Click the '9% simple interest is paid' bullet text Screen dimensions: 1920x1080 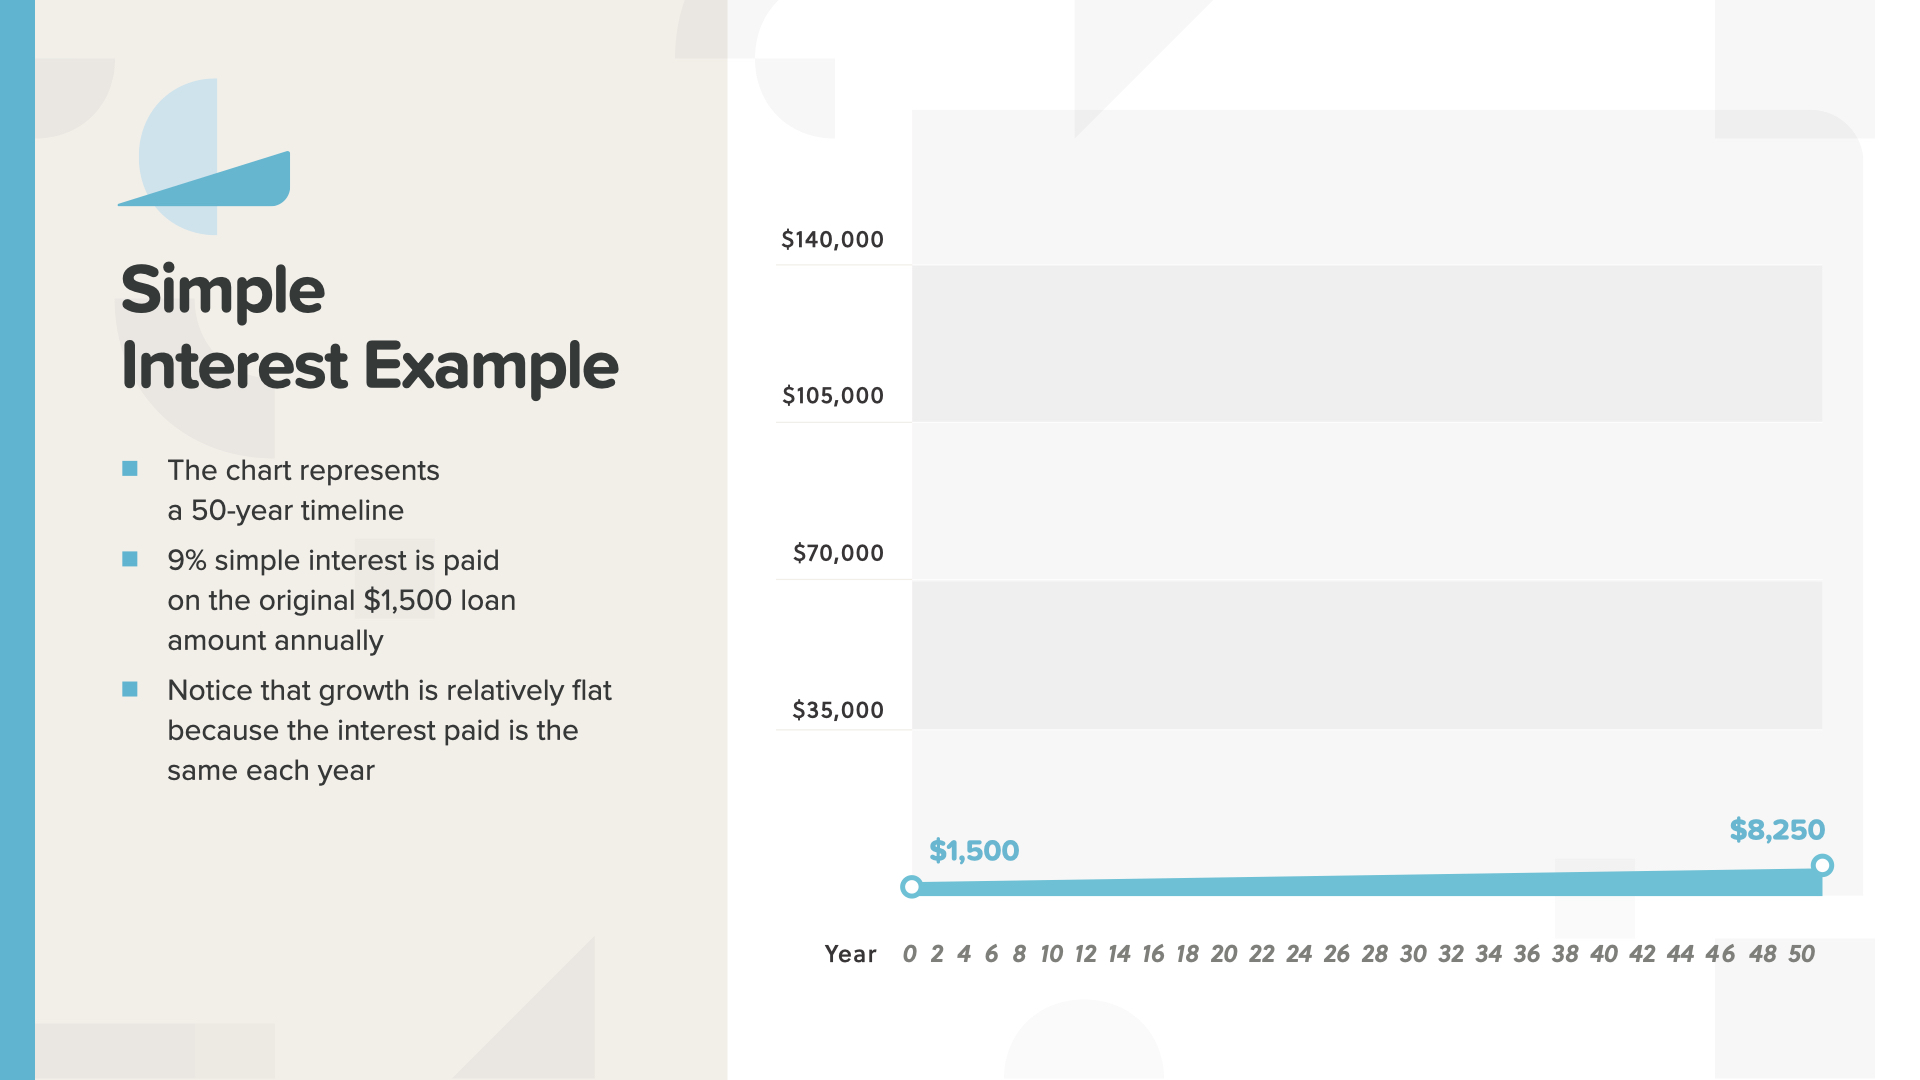coord(333,560)
